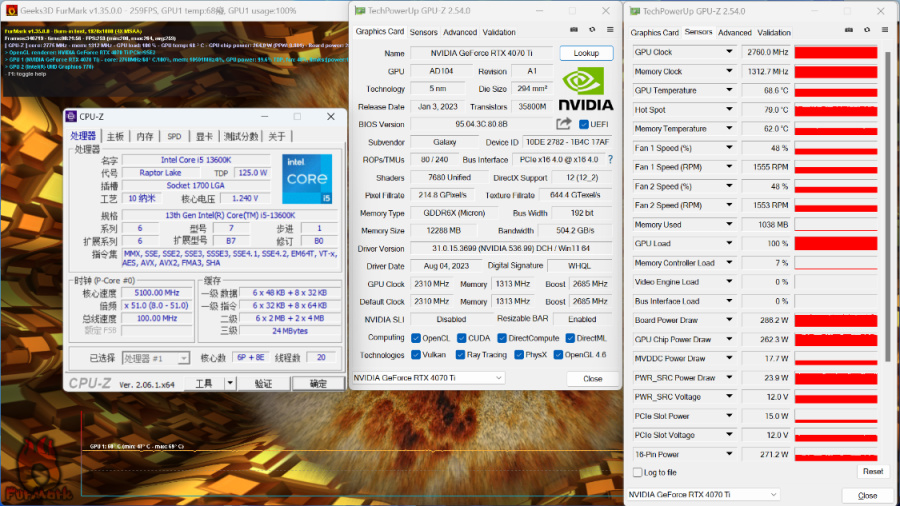Open the hamburger menu in GPU-Z Sensors window
The height and width of the screenshot is (506, 900).
pyautogui.click(x=885, y=30)
